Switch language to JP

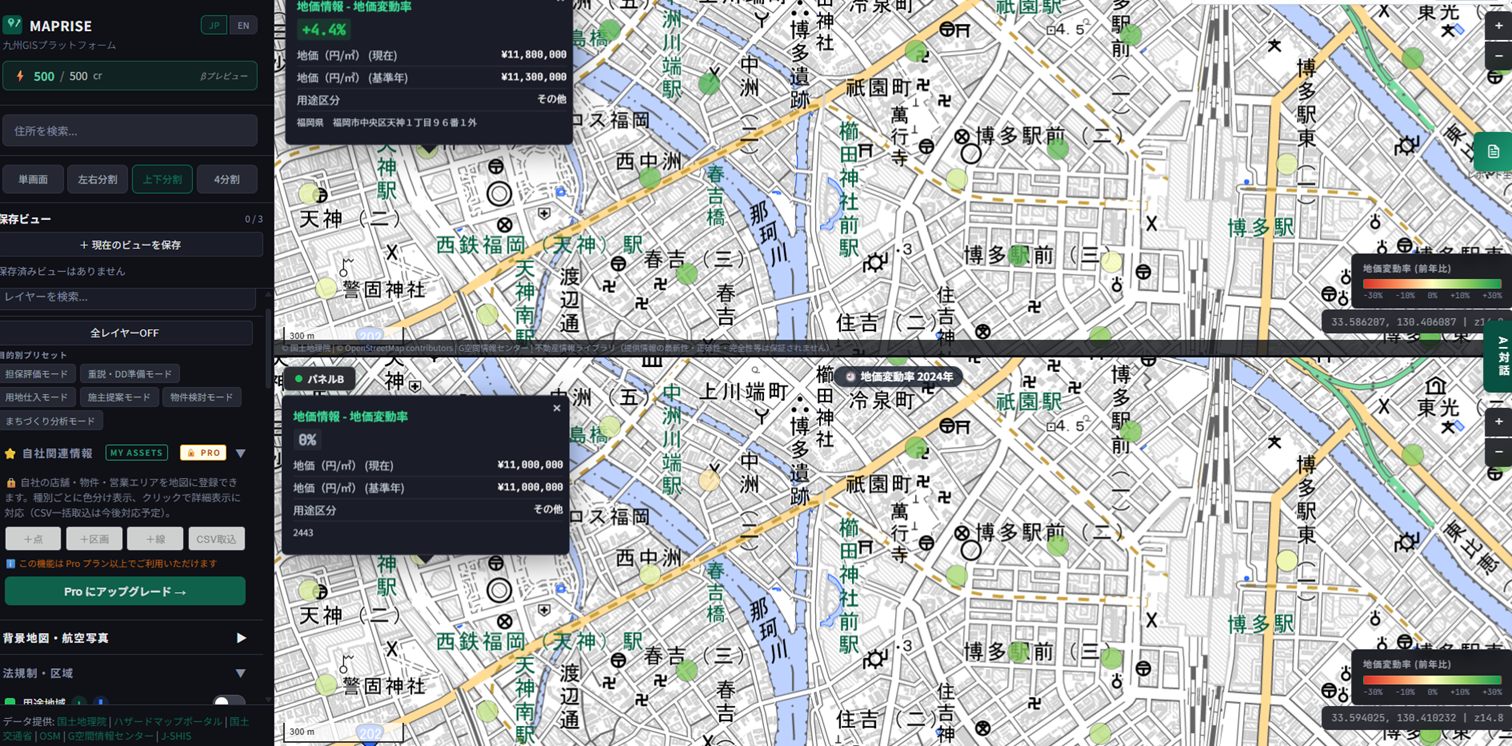(214, 25)
